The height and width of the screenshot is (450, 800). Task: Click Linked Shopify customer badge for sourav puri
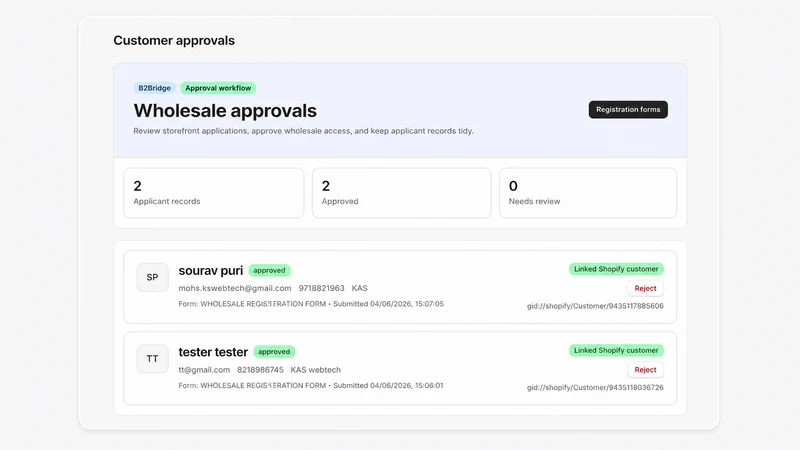tap(616, 269)
